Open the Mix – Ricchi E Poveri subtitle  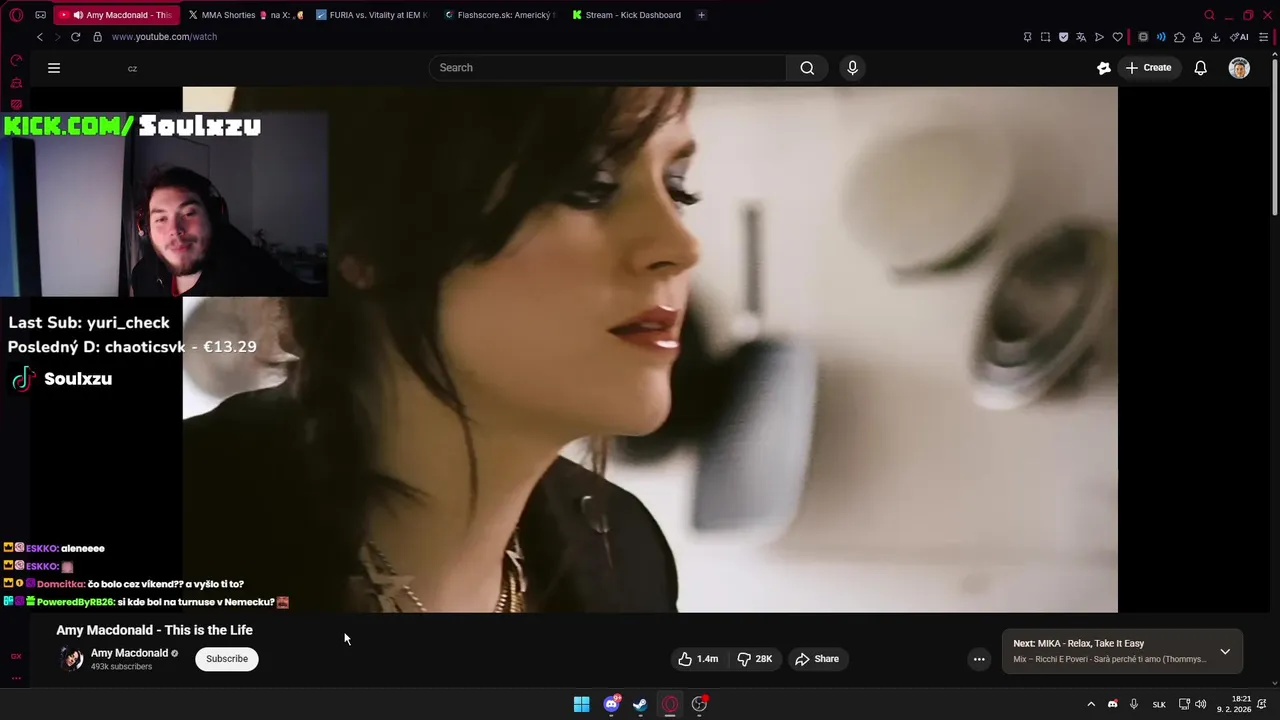[1109, 659]
